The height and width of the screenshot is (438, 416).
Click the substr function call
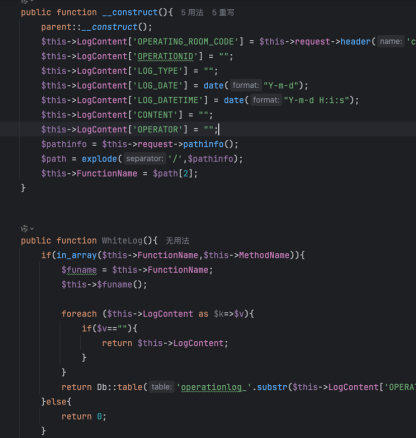pyautogui.click(x=272, y=387)
